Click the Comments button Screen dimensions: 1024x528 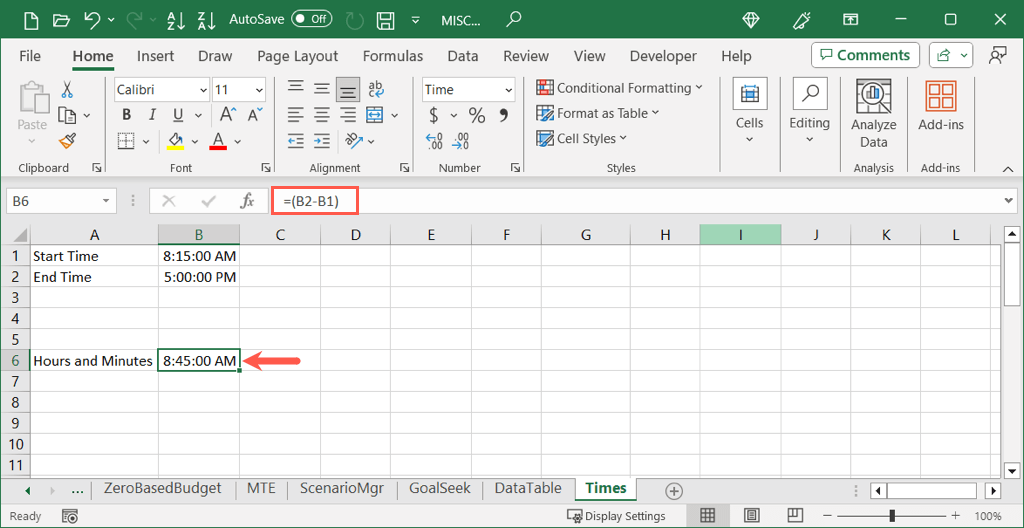point(865,55)
